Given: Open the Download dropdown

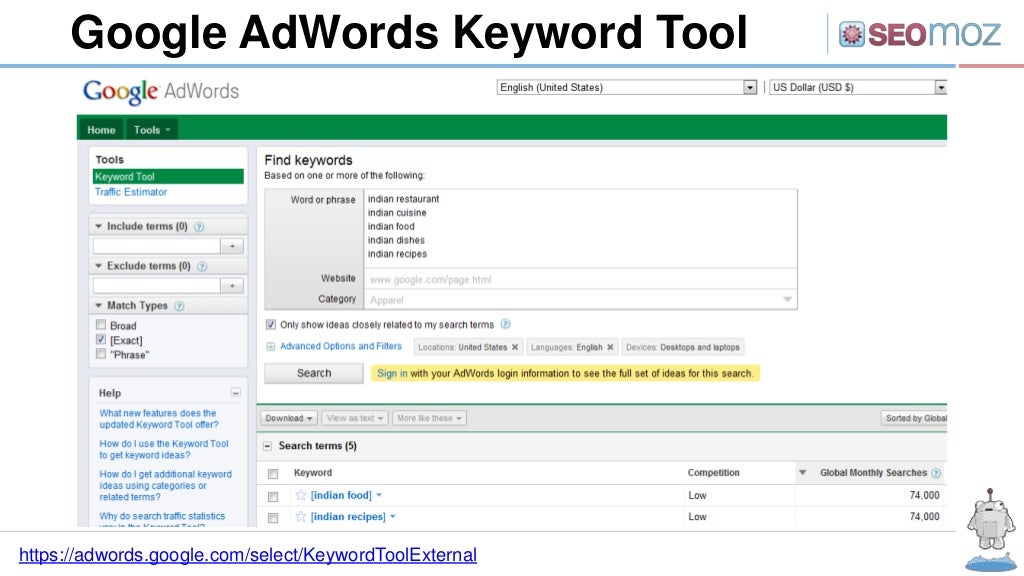Looking at the screenshot, I should point(289,418).
